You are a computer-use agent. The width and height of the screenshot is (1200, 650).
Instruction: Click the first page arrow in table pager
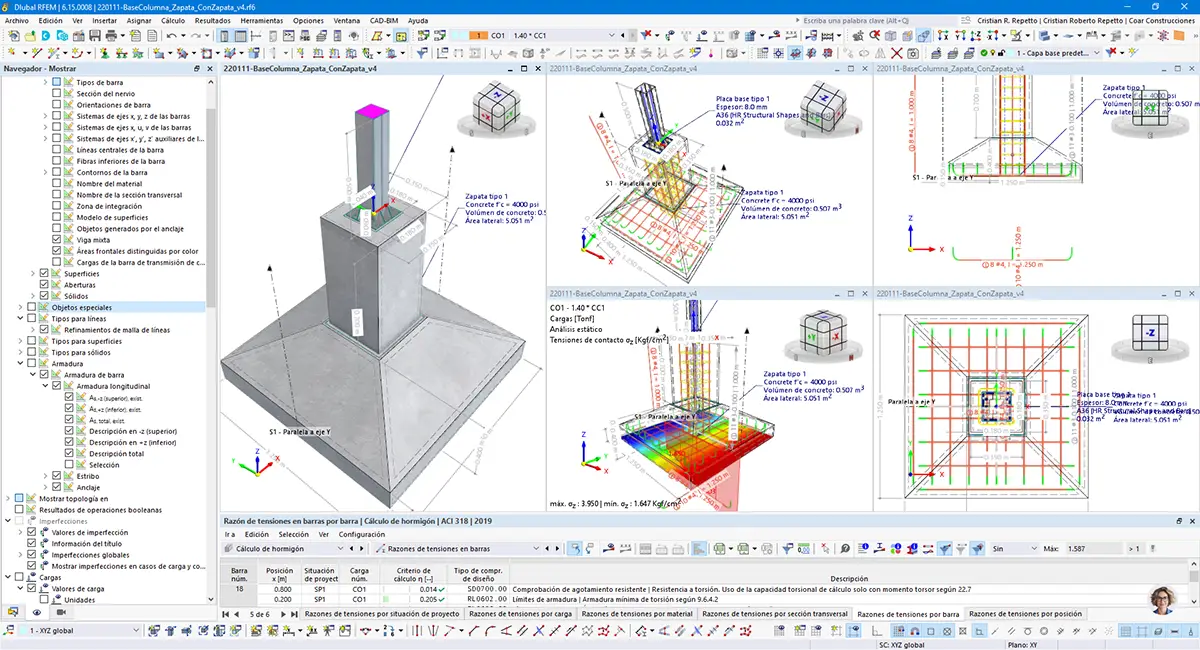225,613
